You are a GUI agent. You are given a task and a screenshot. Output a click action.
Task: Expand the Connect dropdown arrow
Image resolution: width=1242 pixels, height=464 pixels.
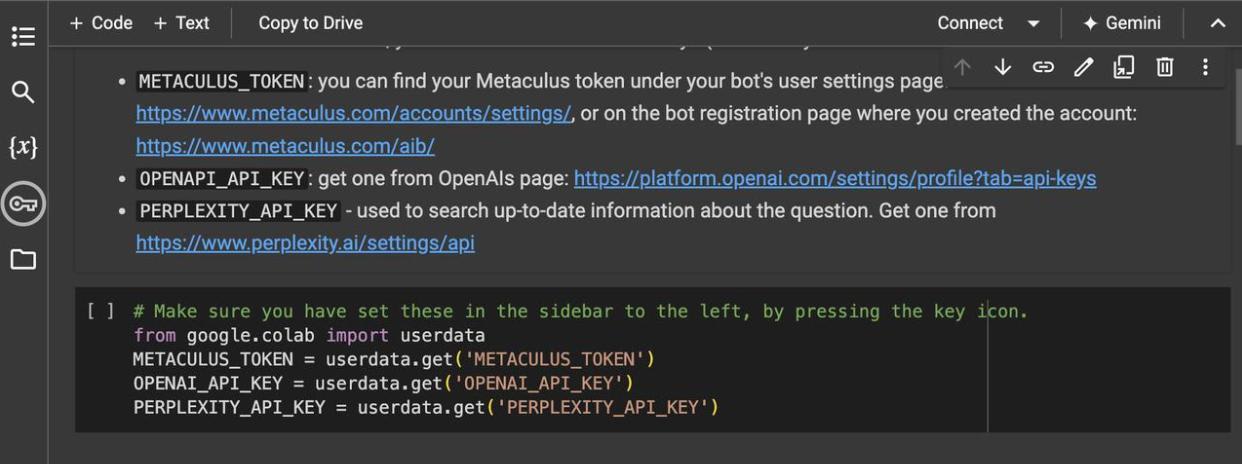tap(1033, 23)
